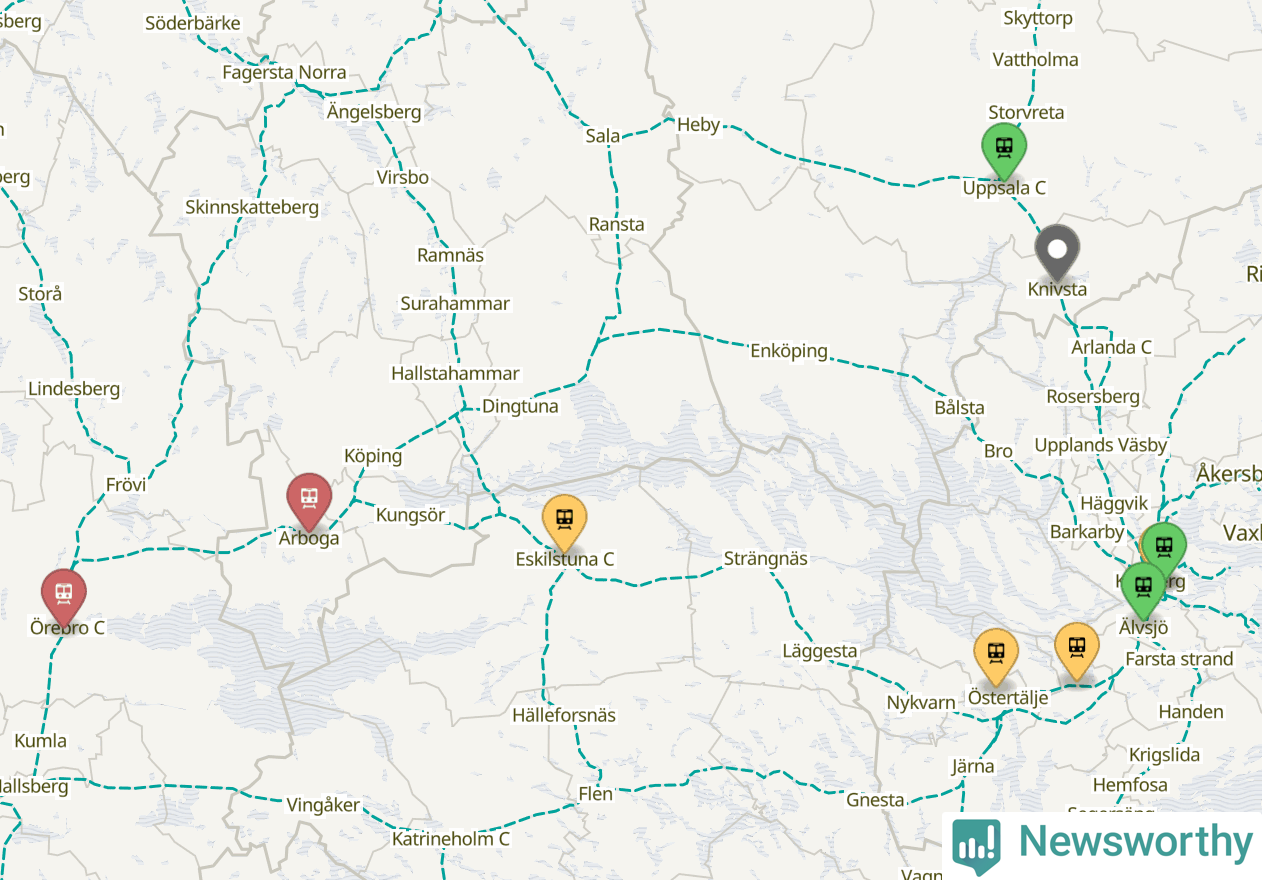Click the red Örebro C train marker

coord(64,596)
